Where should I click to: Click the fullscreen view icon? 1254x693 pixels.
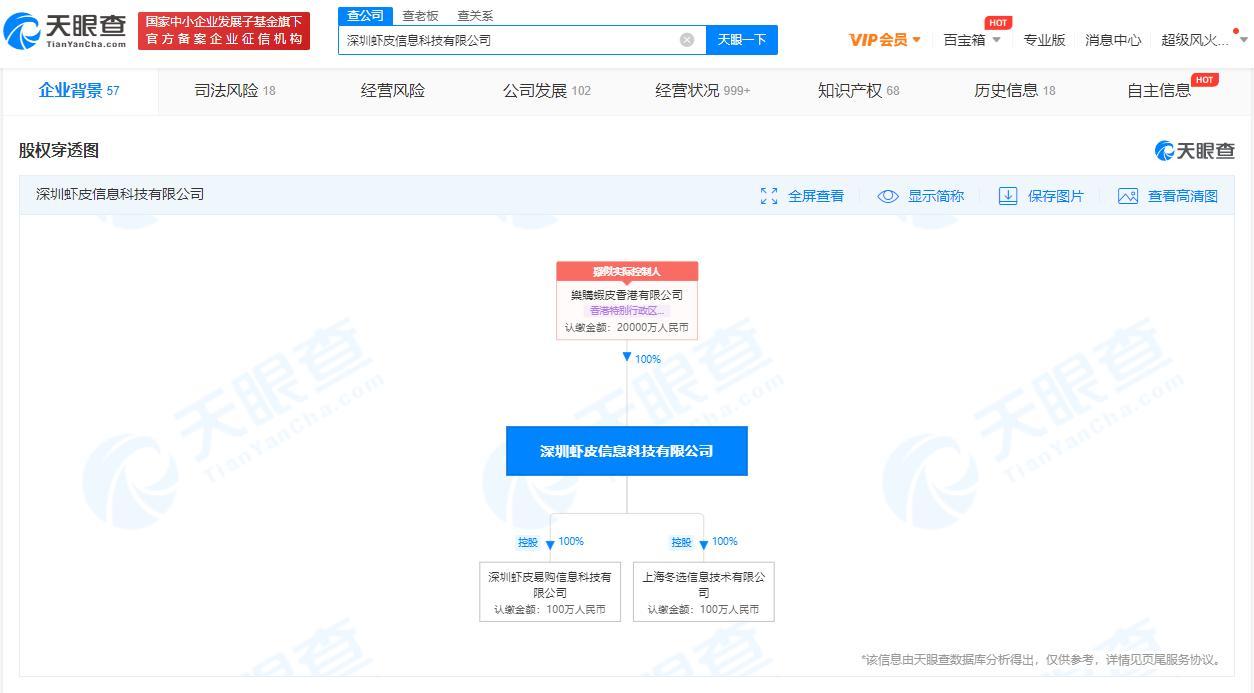tap(769, 196)
